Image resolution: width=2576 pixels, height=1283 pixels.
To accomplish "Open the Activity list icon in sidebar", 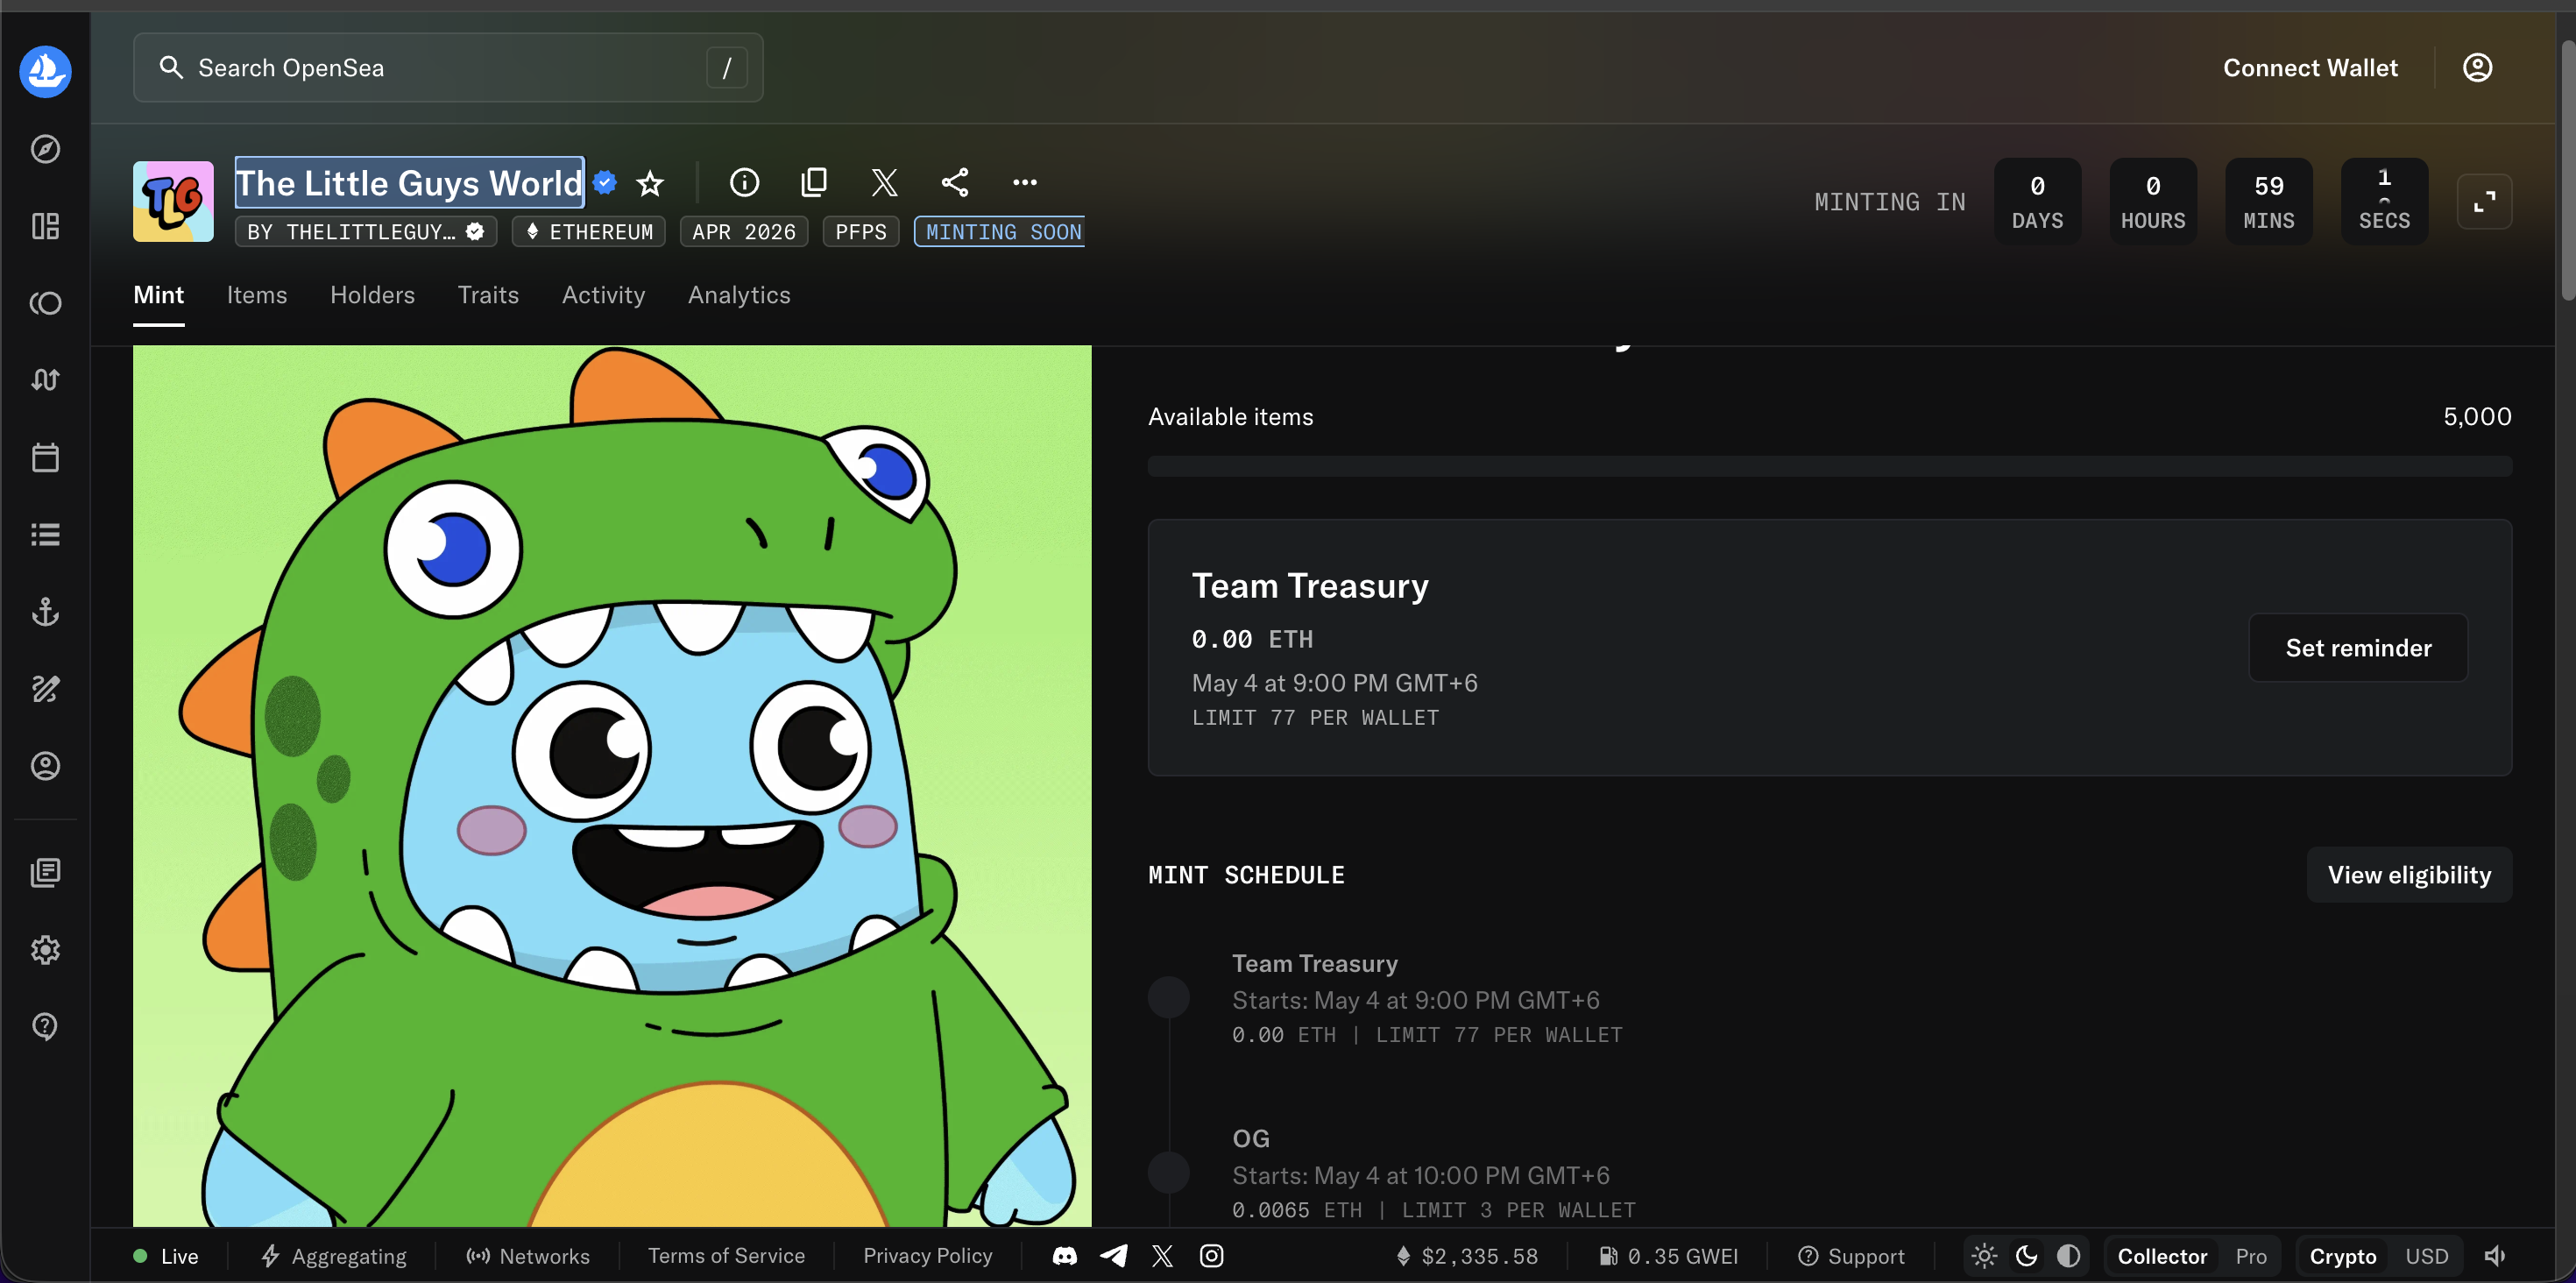I will click(x=45, y=534).
